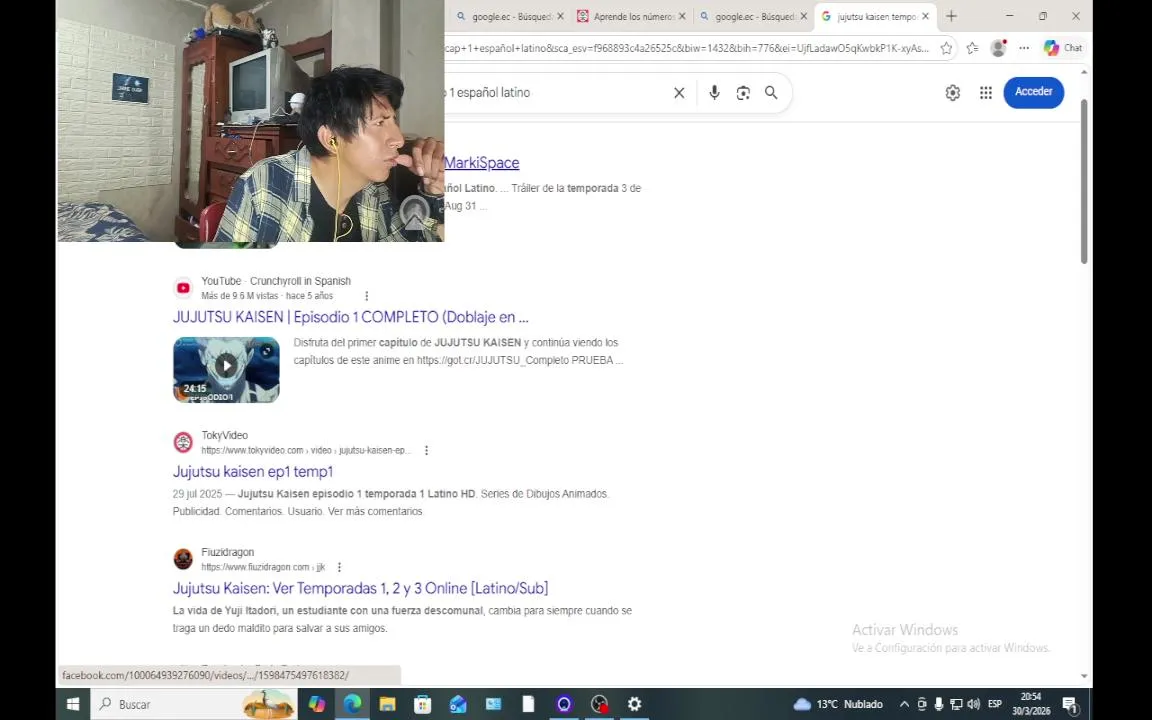Open Copilot Chat in the browser
The image size is (1152, 720).
click(1063, 48)
